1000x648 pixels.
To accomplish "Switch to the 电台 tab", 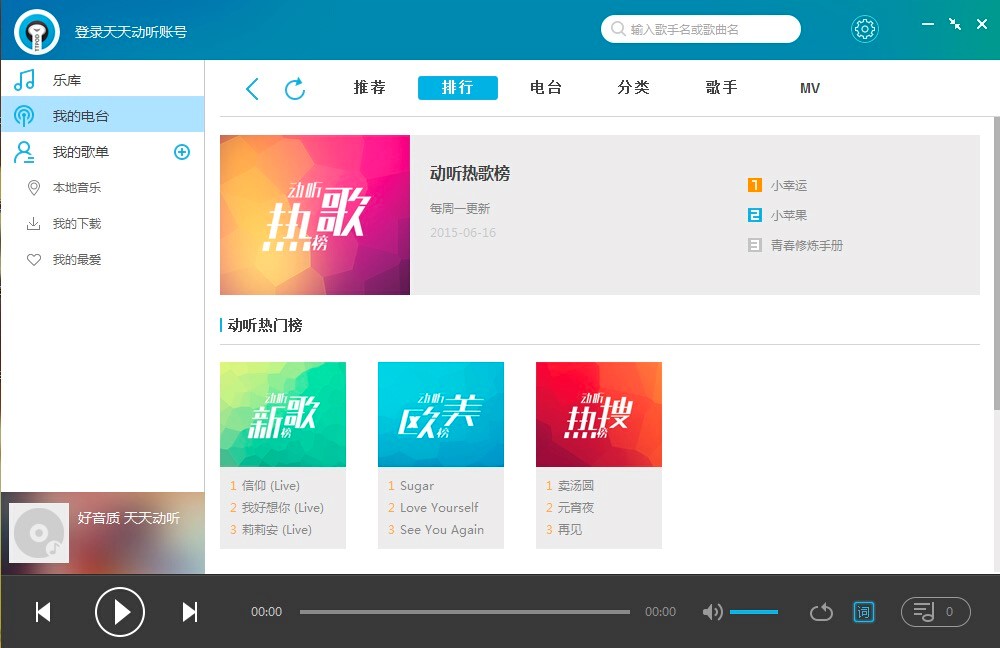I will click(x=546, y=88).
